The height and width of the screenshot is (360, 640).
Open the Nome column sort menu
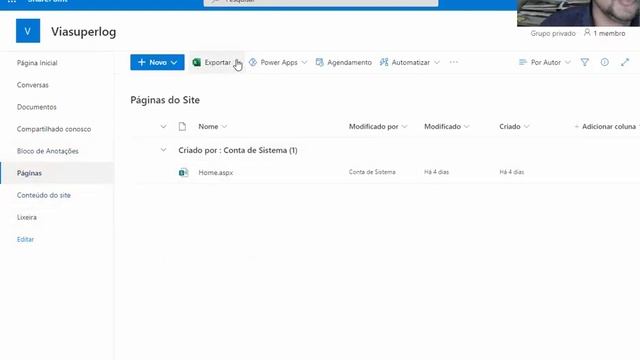click(212, 127)
